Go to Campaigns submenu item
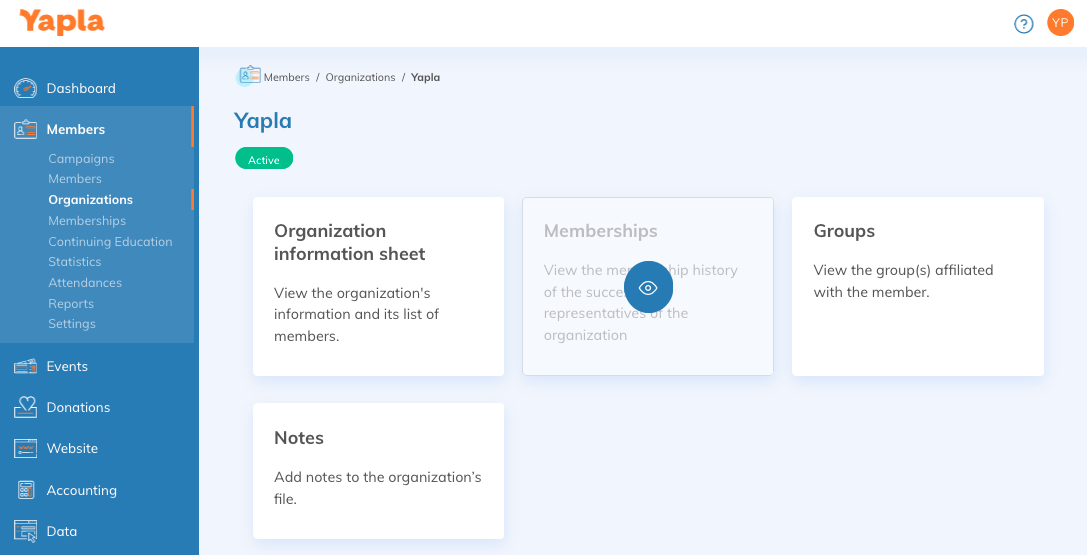 click(x=81, y=159)
